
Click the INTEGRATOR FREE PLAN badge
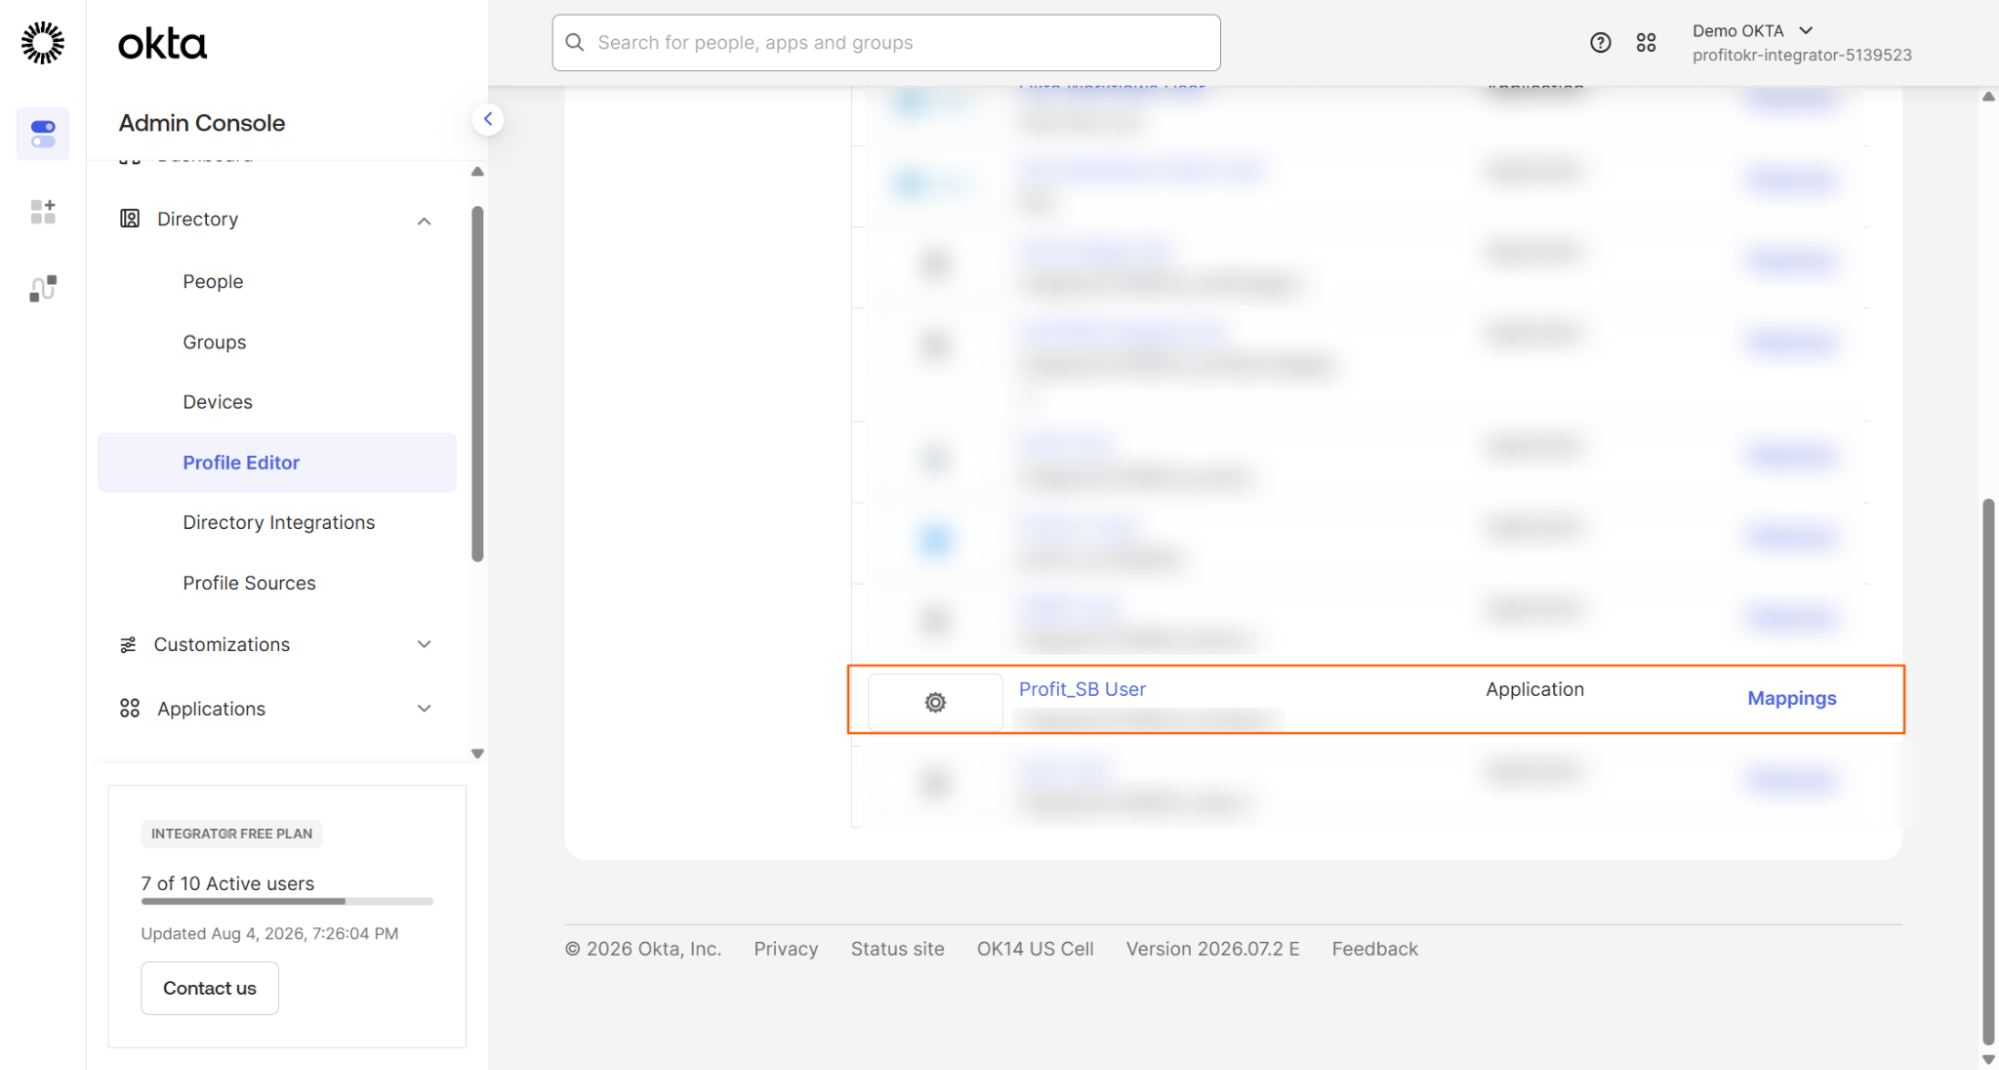click(232, 834)
